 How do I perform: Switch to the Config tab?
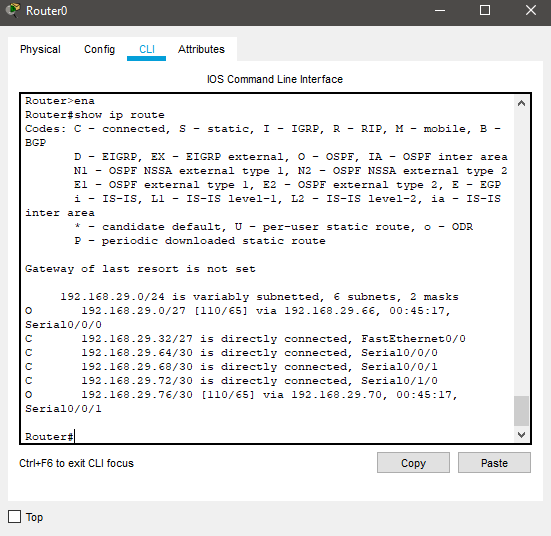point(99,49)
